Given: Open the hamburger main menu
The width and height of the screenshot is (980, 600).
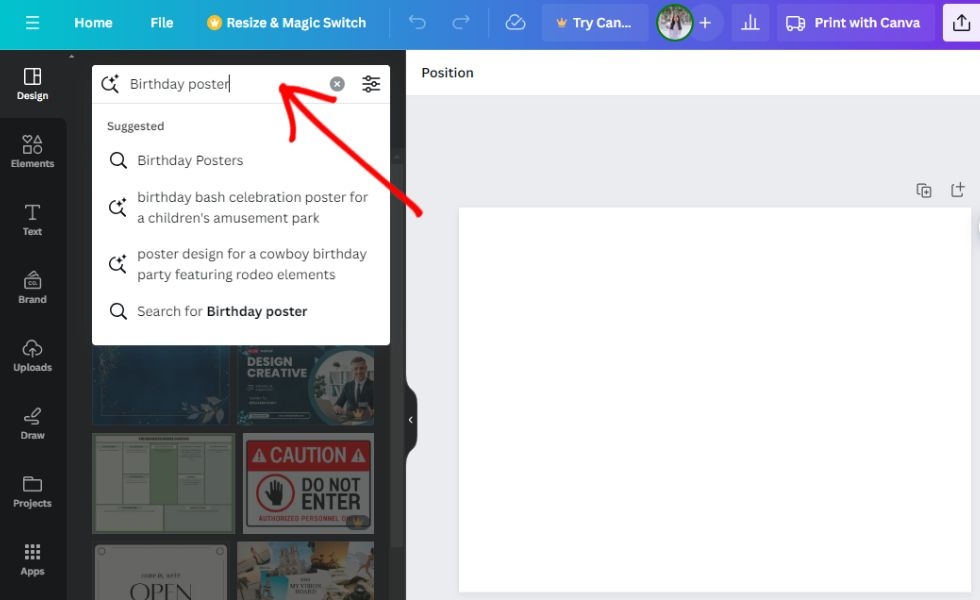Looking at the screenshot, I should click(32, 23).
